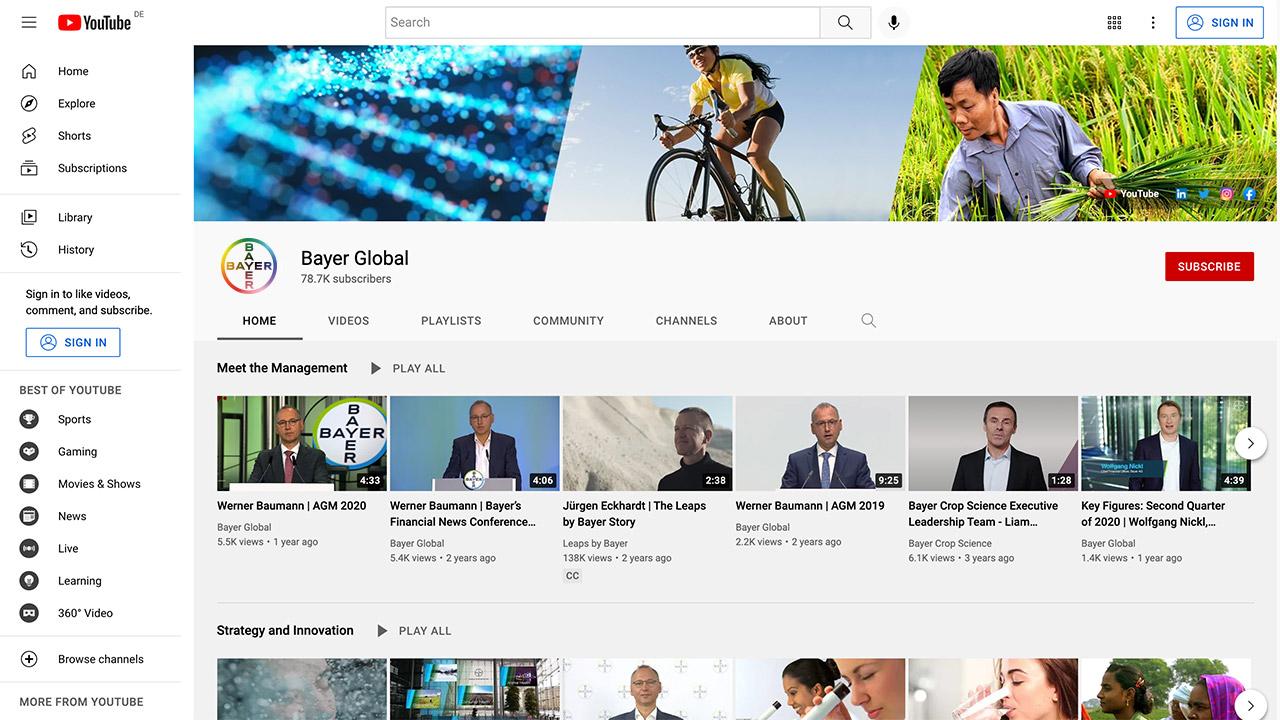The image size is (1280, 720).
Task: Click the CC badge under Leaps video
Action: tap(572, 576)
